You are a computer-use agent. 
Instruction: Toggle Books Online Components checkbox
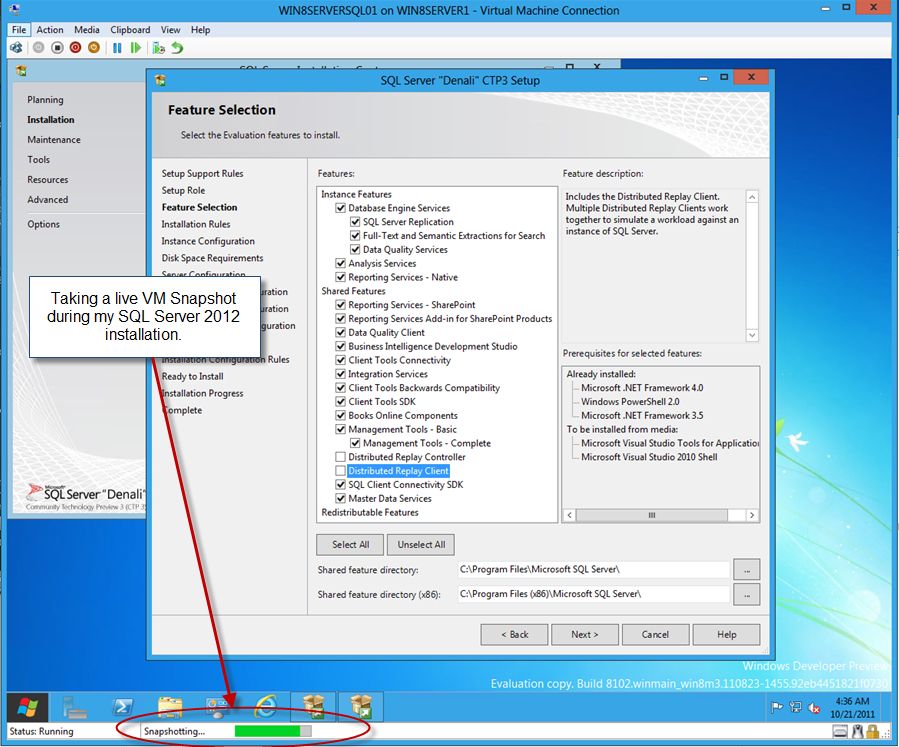click(x=340, y=416)
